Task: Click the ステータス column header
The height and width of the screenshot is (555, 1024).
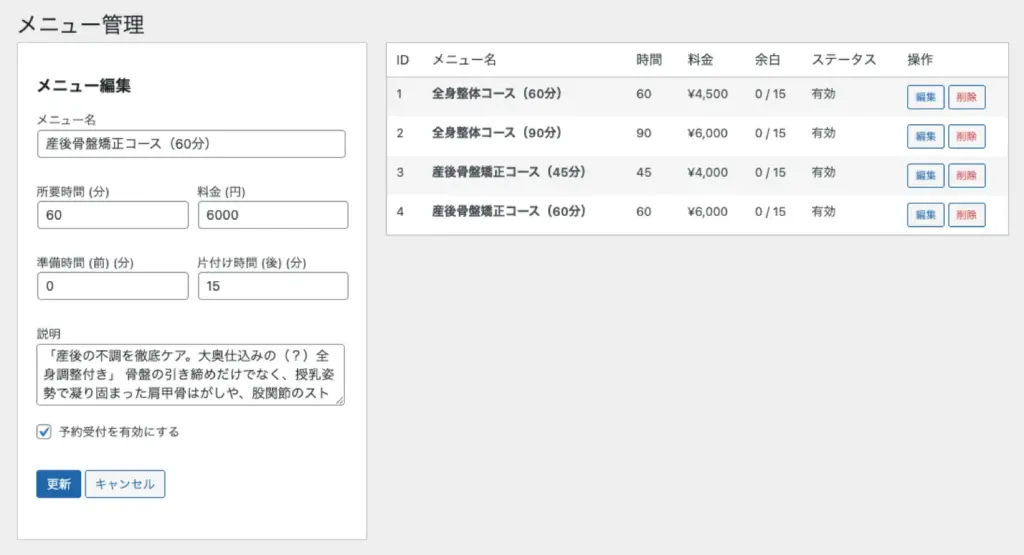Action: (x=843, y=60)
